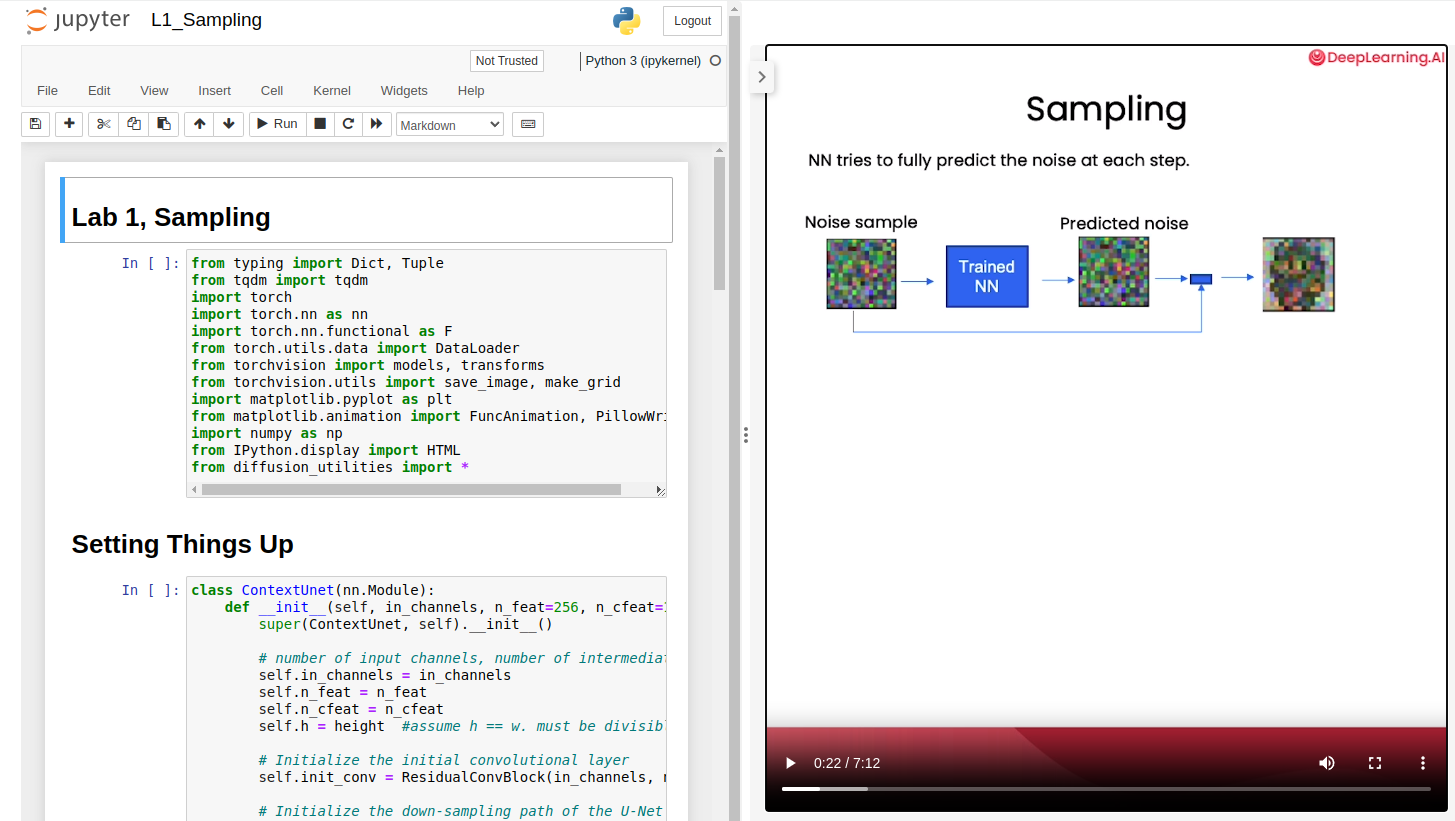This screenshot has width=1455, height=821.
Task: Restart kernel and run all fast-forward icon
Action: click(376, 124)
